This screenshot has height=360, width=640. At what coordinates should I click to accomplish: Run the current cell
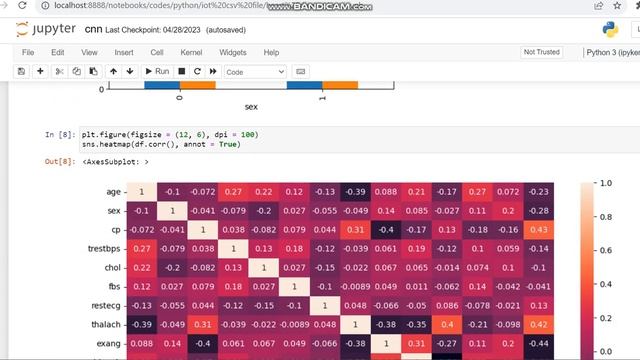(x=157, y=71)
